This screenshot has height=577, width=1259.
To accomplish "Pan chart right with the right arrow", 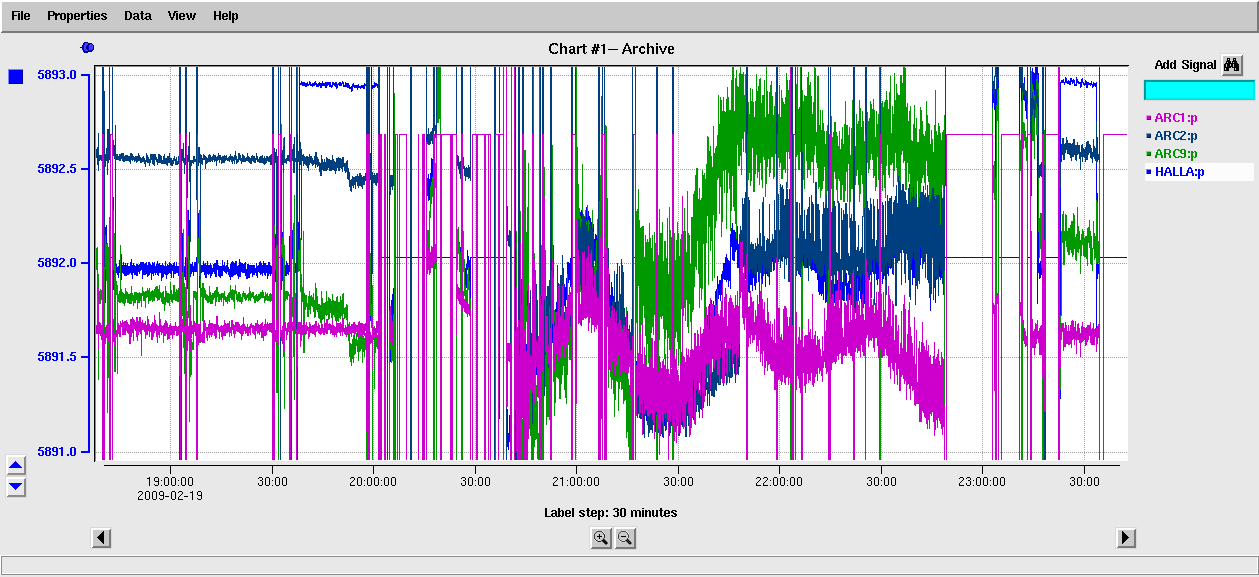I will [1126, 538].
